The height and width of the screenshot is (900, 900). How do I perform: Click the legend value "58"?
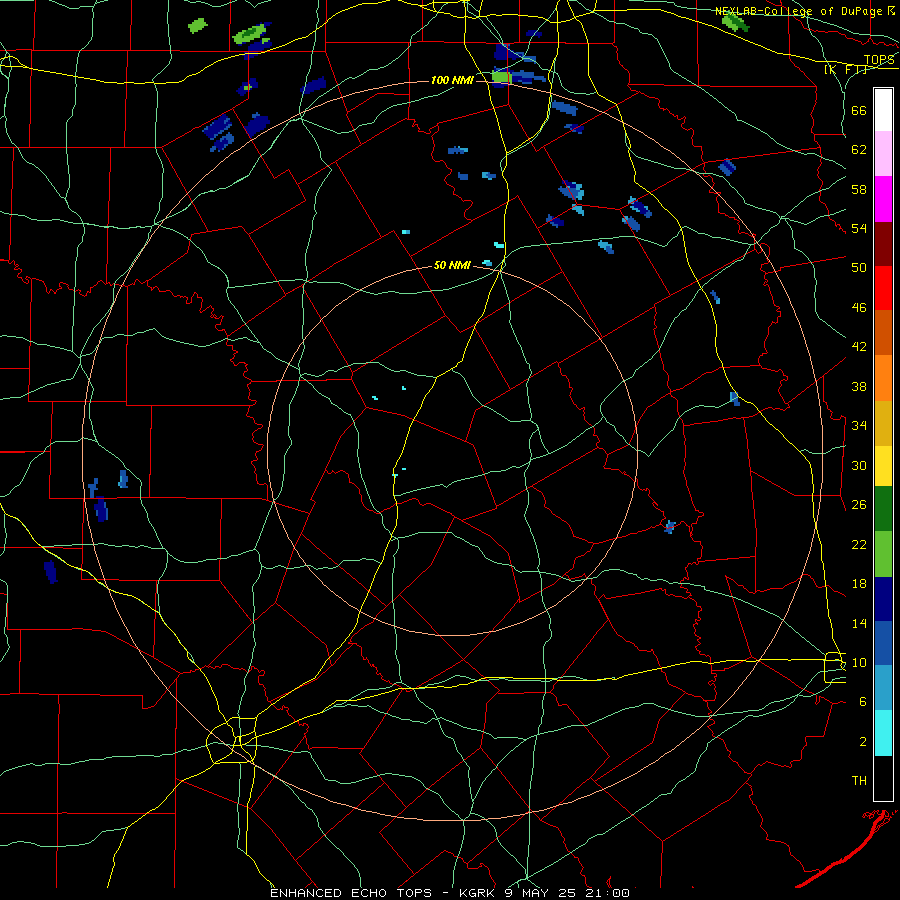(859, 189)
